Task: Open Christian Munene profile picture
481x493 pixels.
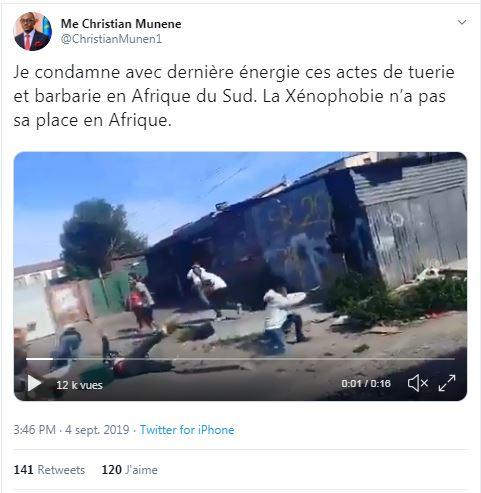Action: point(33,31)
